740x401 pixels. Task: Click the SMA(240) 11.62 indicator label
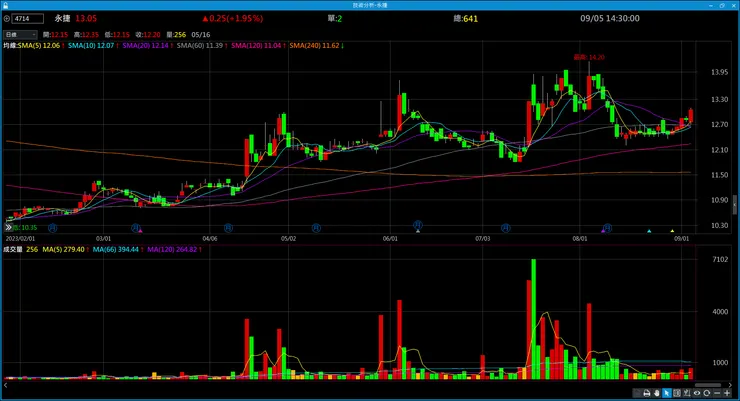[x=316, y=46]
